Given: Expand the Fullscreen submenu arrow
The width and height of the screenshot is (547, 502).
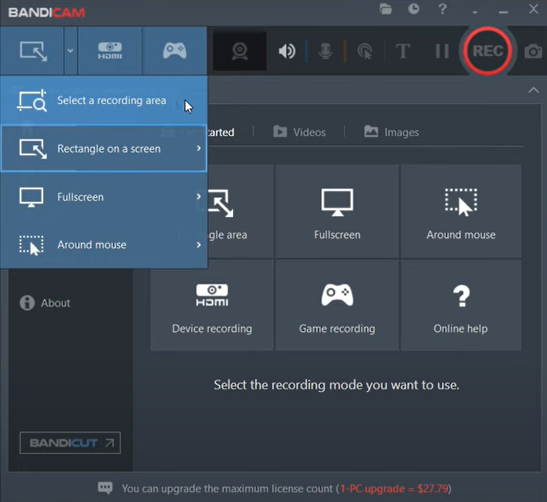Looking at the screenshot, I should point(198,196).
